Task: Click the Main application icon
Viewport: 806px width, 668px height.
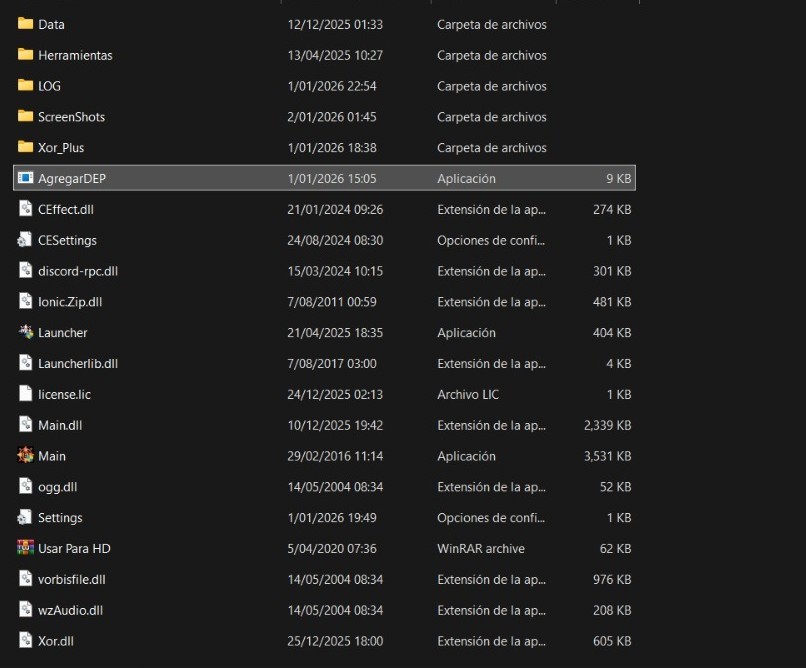Action: click(x=26, y=456)
